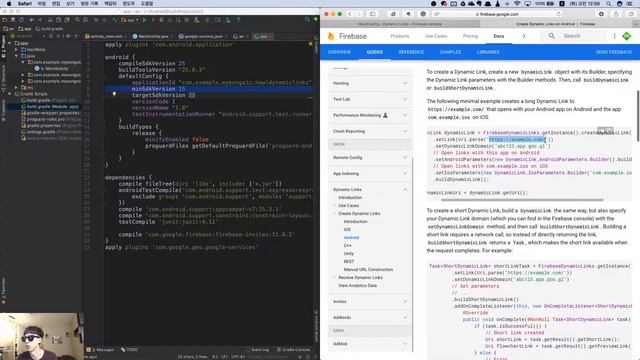640x360 pixels.
Task: Open View Analytics Data link
Action: point(358,286)
